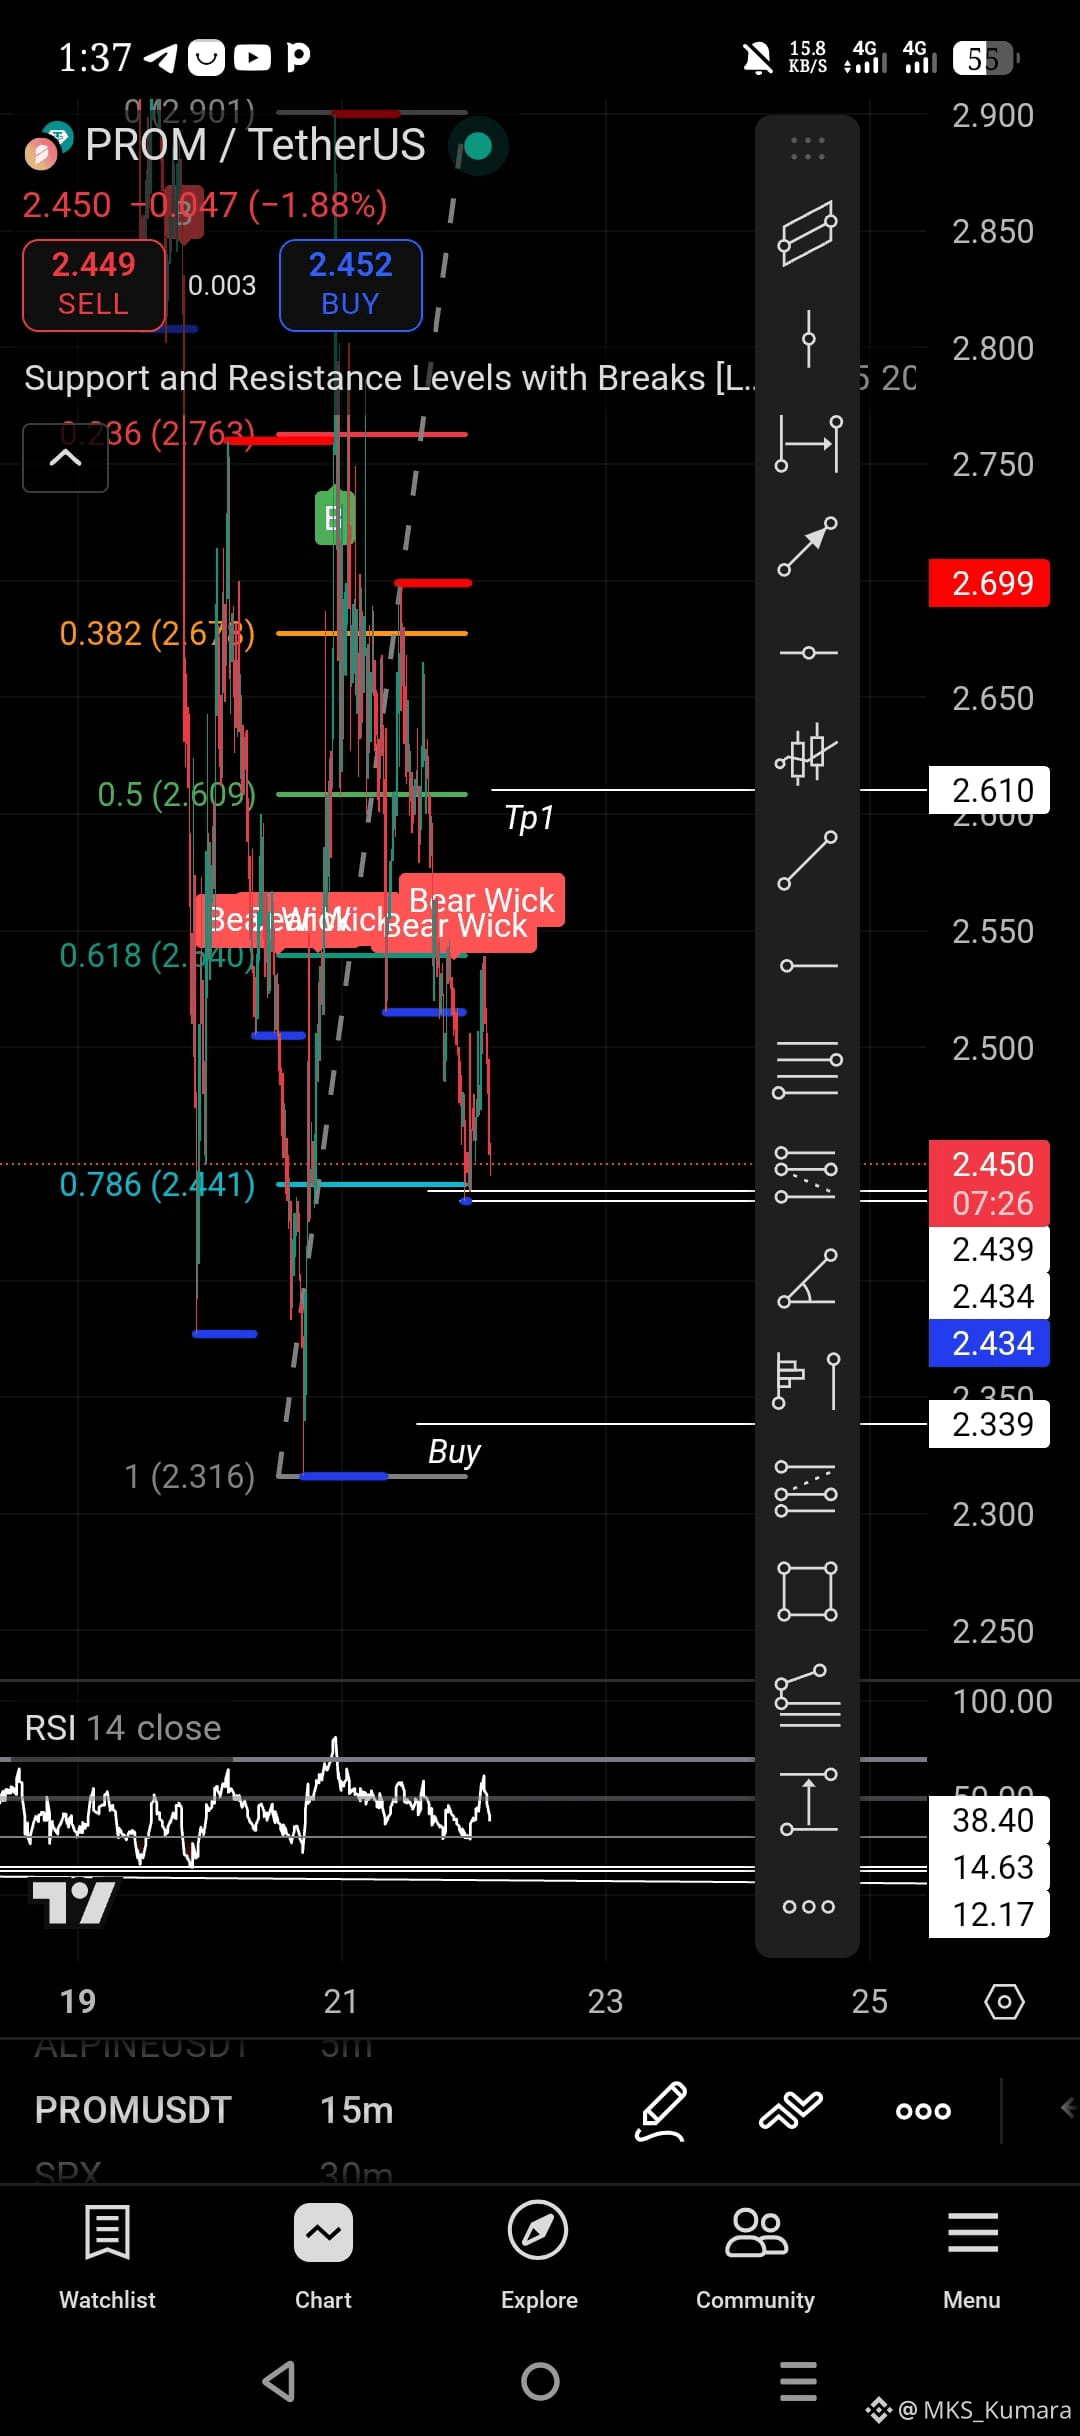Select the Trend Angle tool
The width and height of the screenshot is (1080, 2436).
(x=808, y=1278)
